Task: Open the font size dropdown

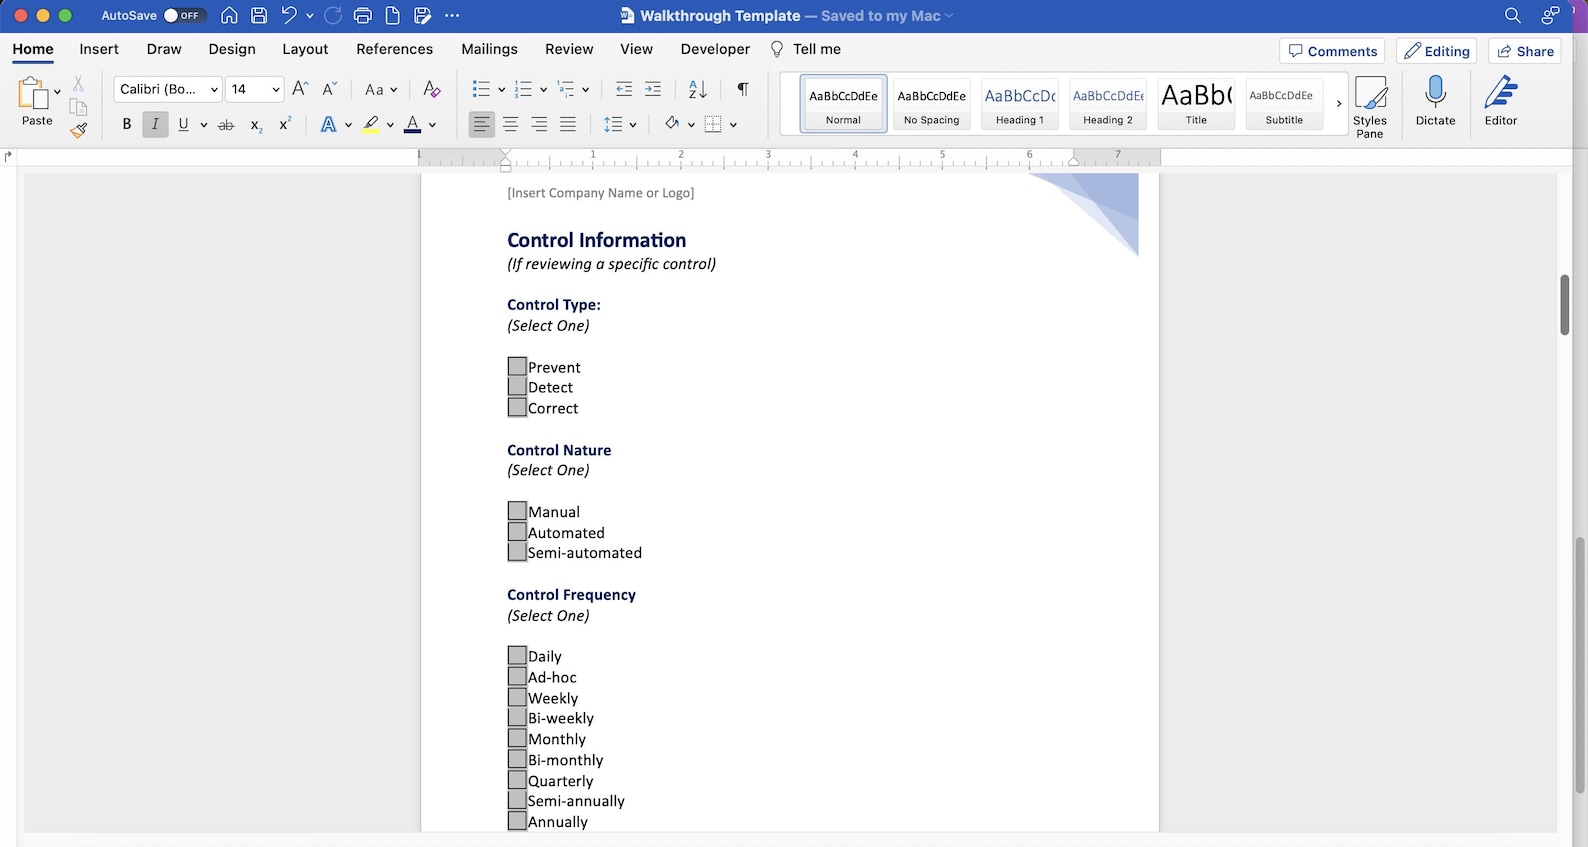Action: point(275,90)
